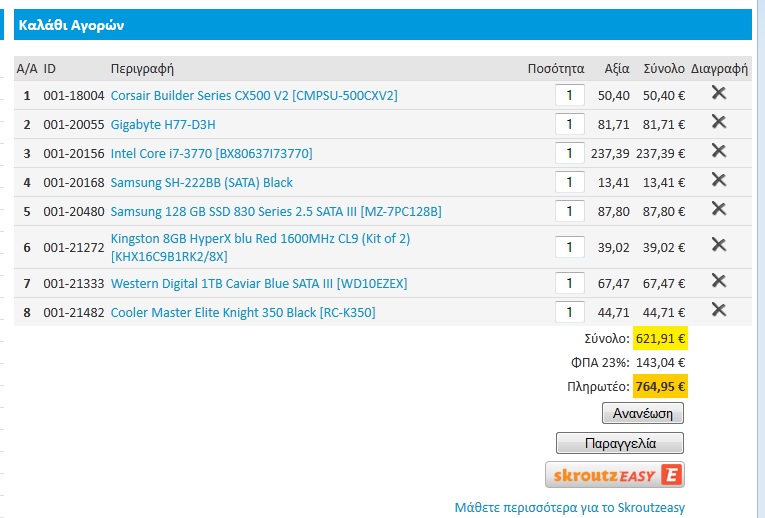
Task: Delete Samsung SH-222BB from the cart
Action: click(x=719, y=179)
